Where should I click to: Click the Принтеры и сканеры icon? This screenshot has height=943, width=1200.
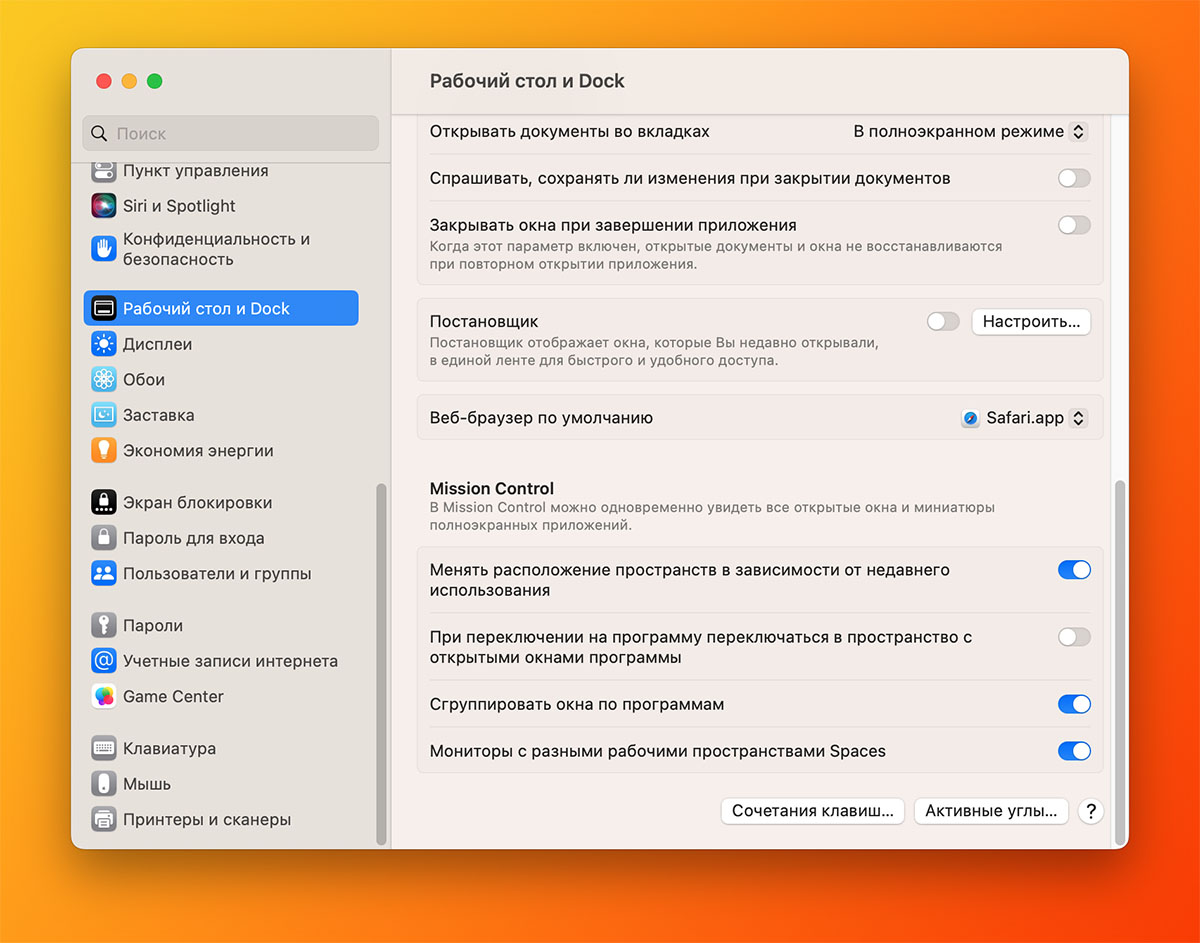[104, 819]
